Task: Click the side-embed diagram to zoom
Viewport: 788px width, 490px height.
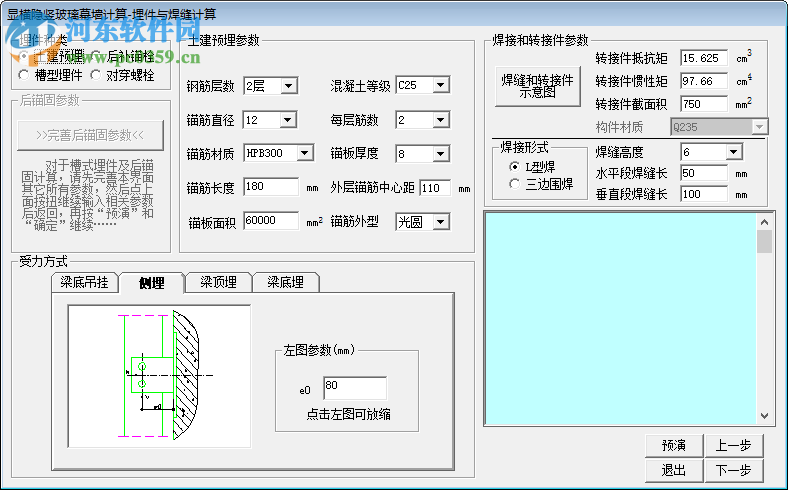Action: pyautogui.click(x=159, y=376)
